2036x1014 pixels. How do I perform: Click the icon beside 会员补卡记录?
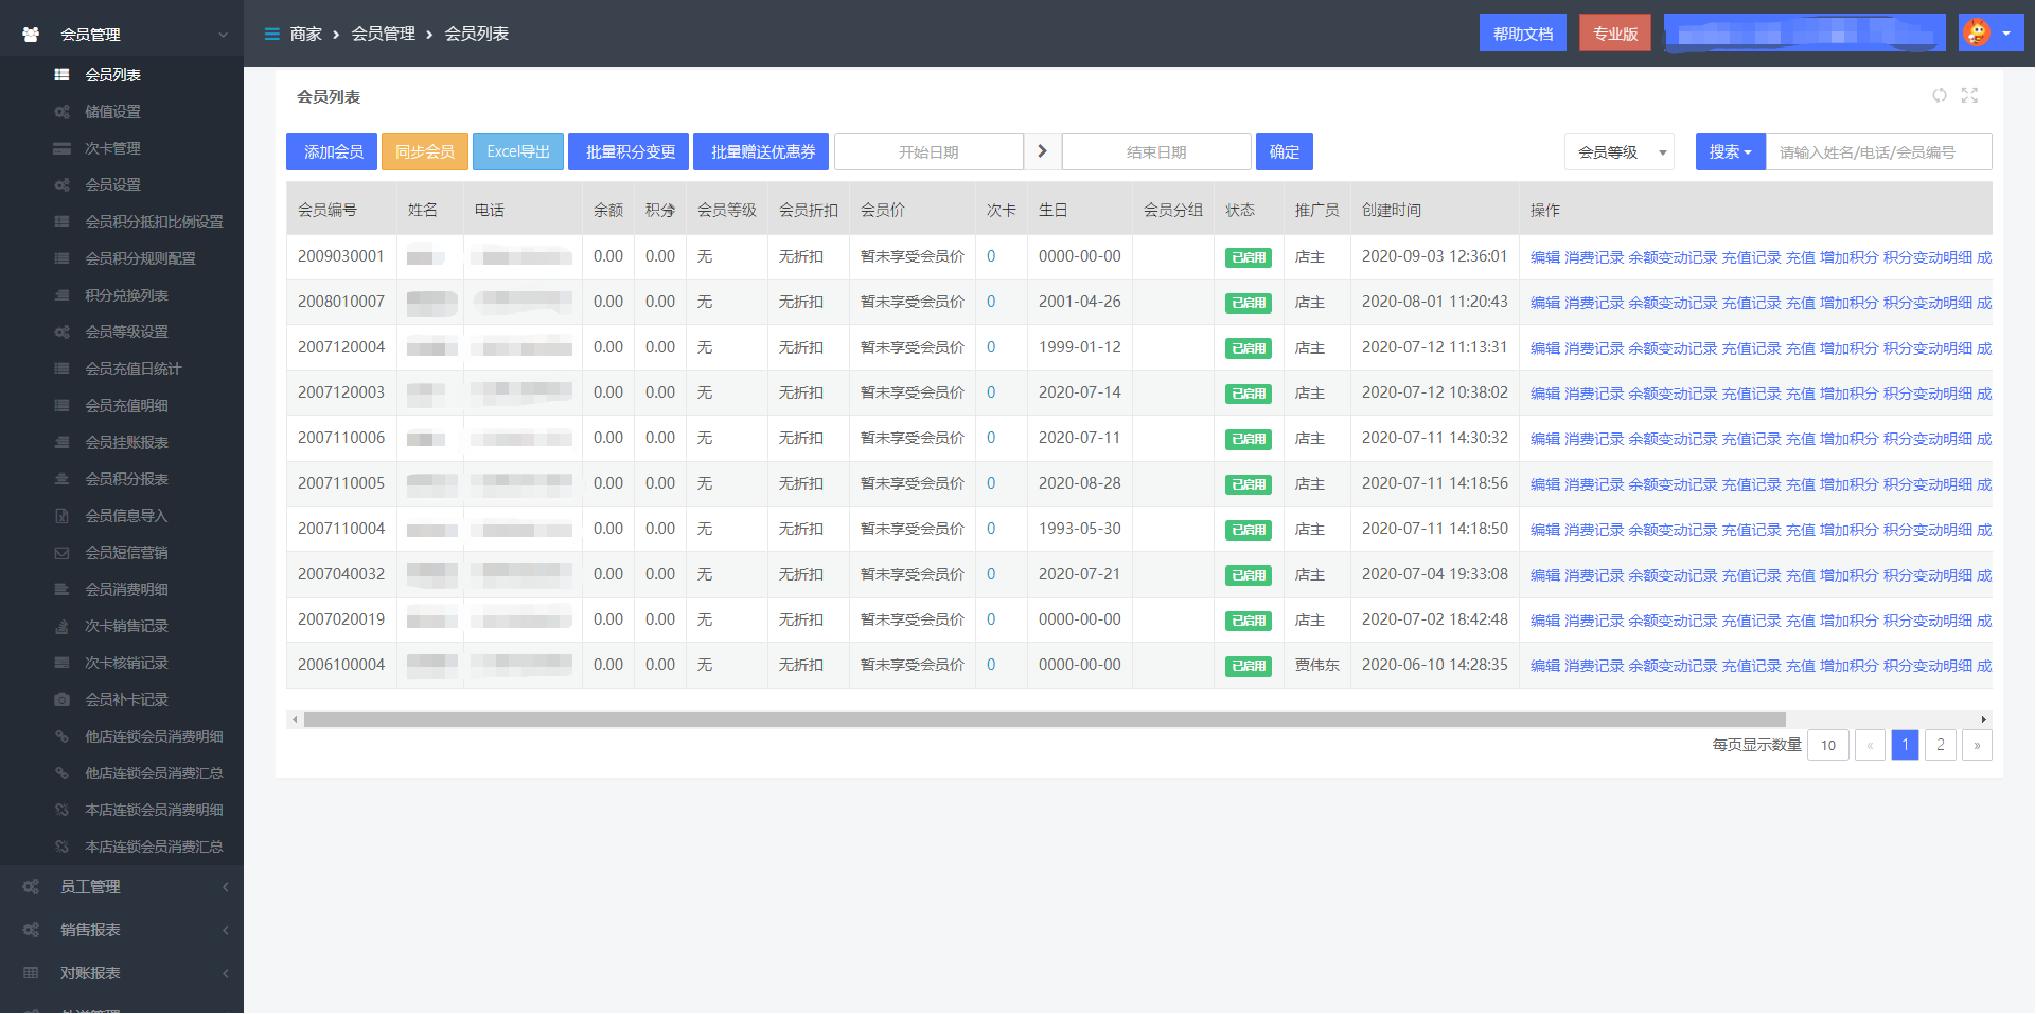click(62, 700)
